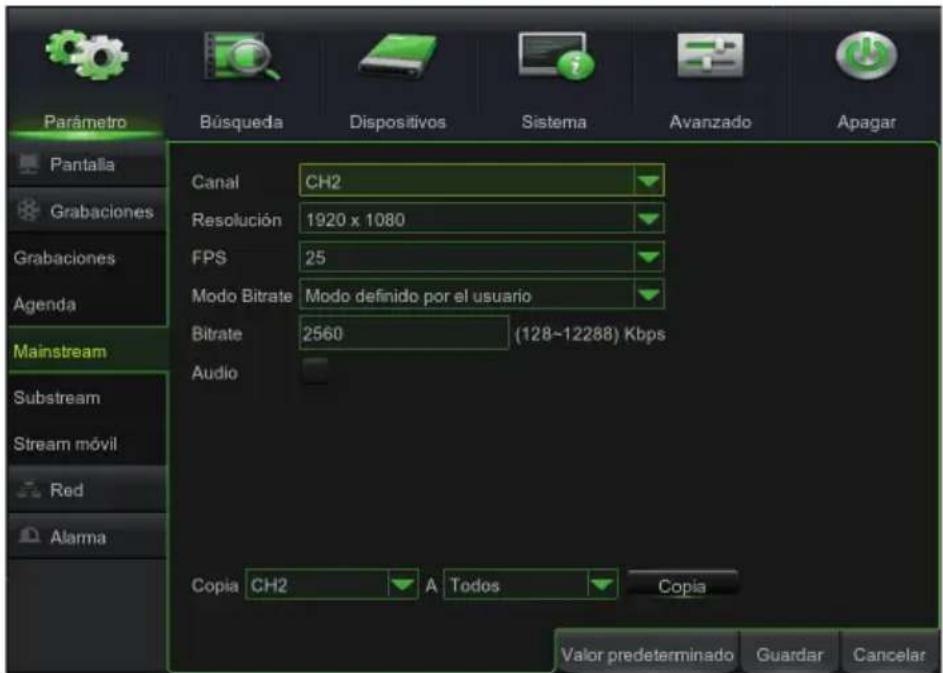Screen dimensions: 943x673
Task: Click the Cancelar button
Action: [889, 654]
